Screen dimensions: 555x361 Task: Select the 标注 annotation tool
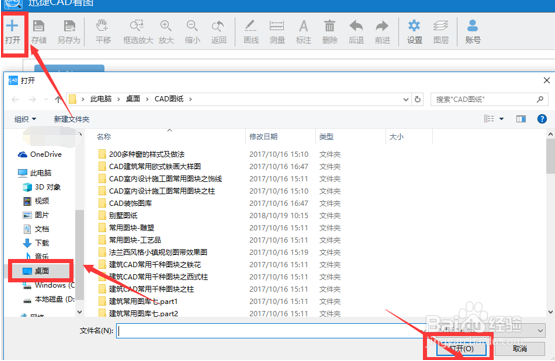[303, 32]
